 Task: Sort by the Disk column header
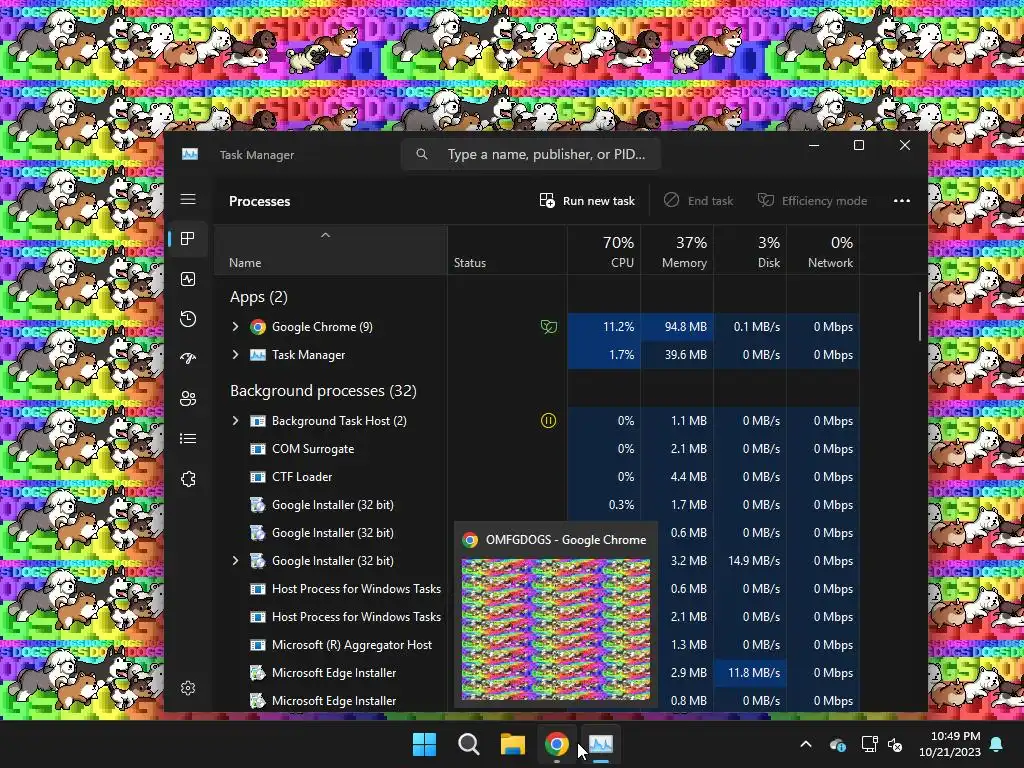[x=750, y=250]
